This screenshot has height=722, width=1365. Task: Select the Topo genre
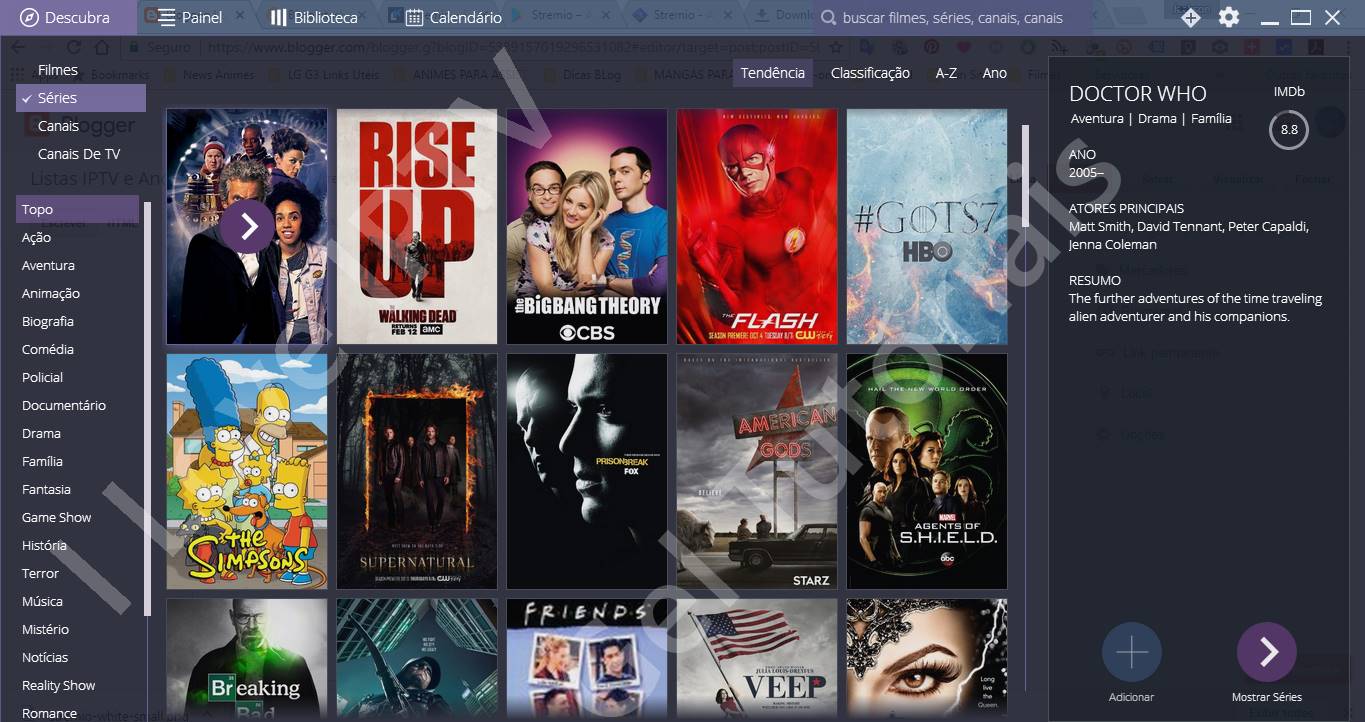(x=78, y=209)
